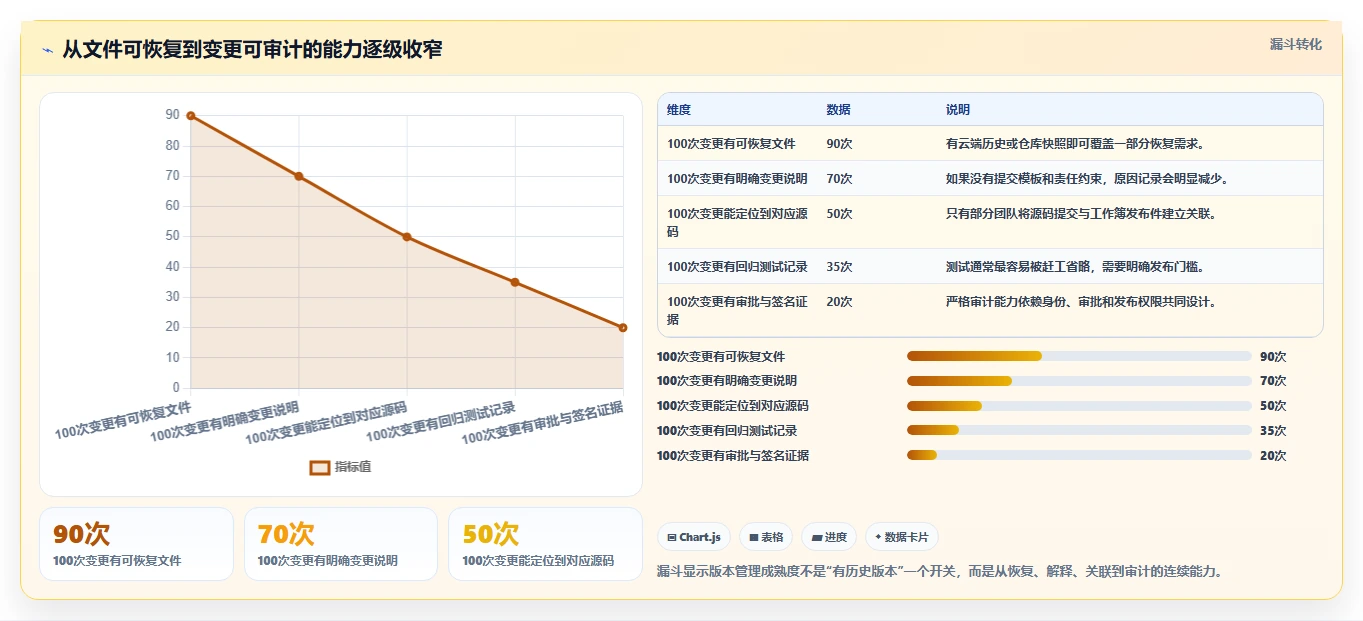
Task: Click the Chart.js chip
Action: click(694, 537)
